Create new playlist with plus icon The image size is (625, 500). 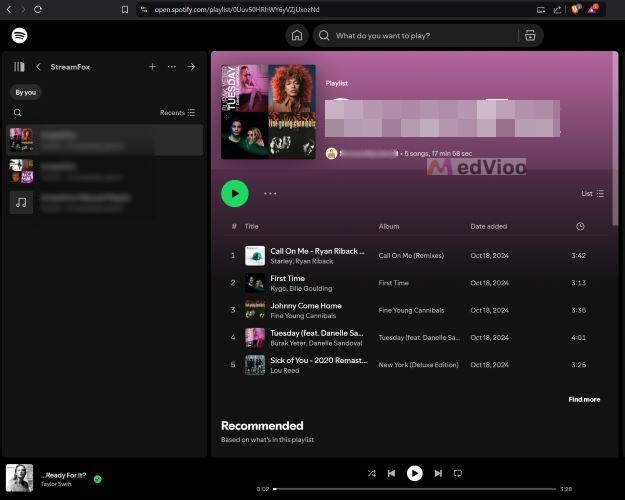pyautogui.click(x=152, y=67)
